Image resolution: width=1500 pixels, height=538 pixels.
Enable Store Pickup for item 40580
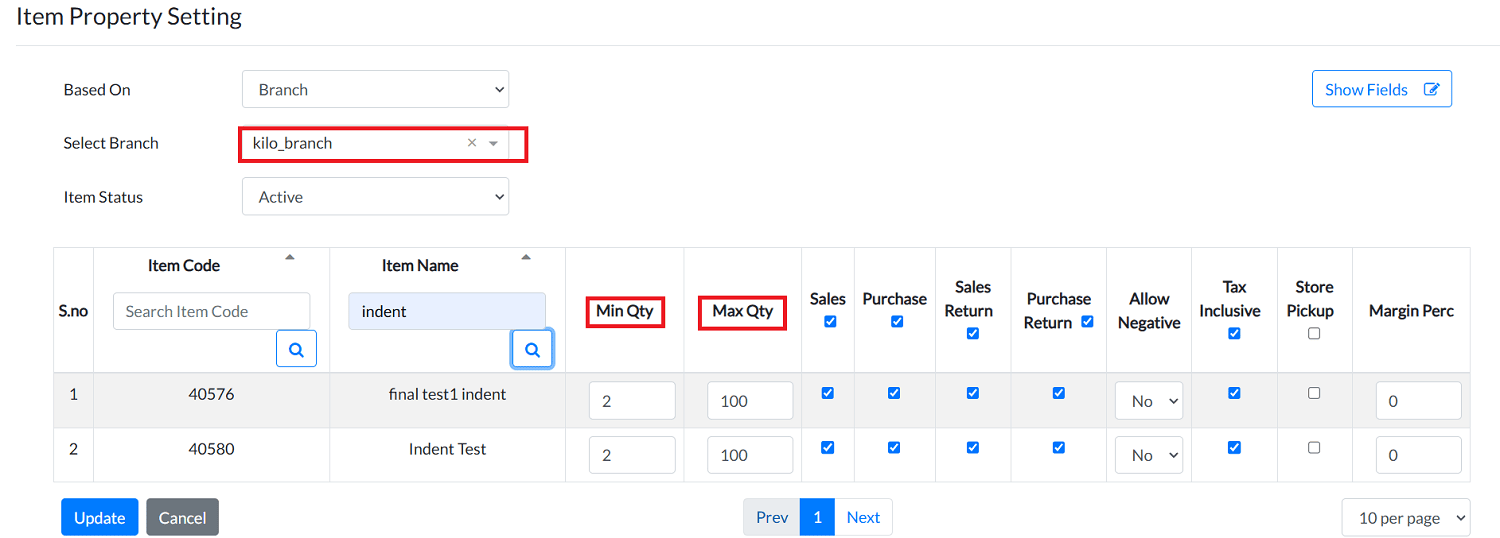click(1314, 447)
